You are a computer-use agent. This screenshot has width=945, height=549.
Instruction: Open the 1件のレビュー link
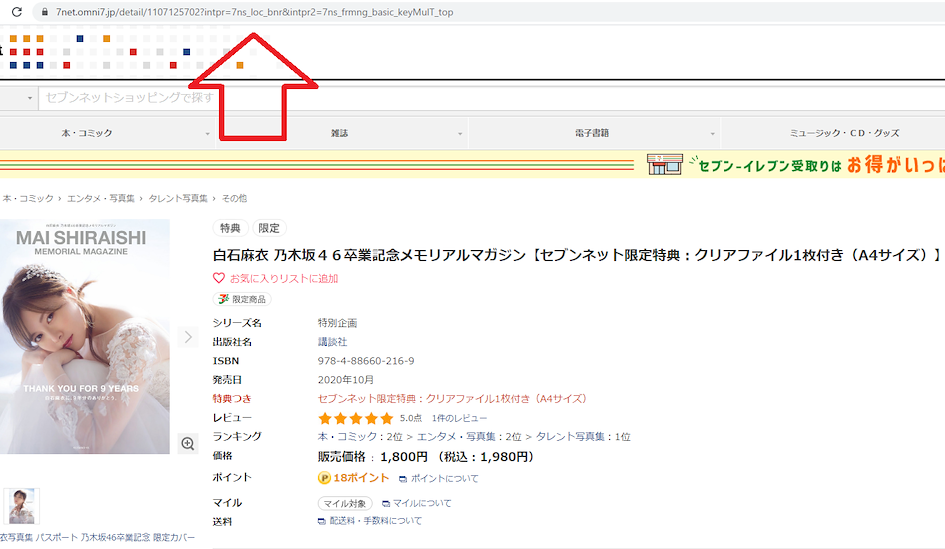tap(459, 418)
